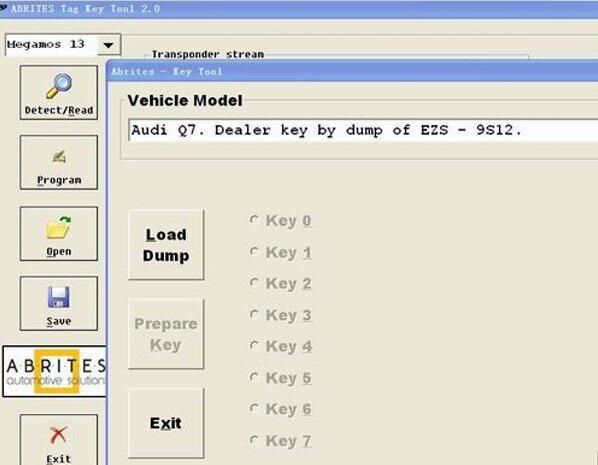
Task: Select the Key 6 radio button
Action: pos(254,409)
